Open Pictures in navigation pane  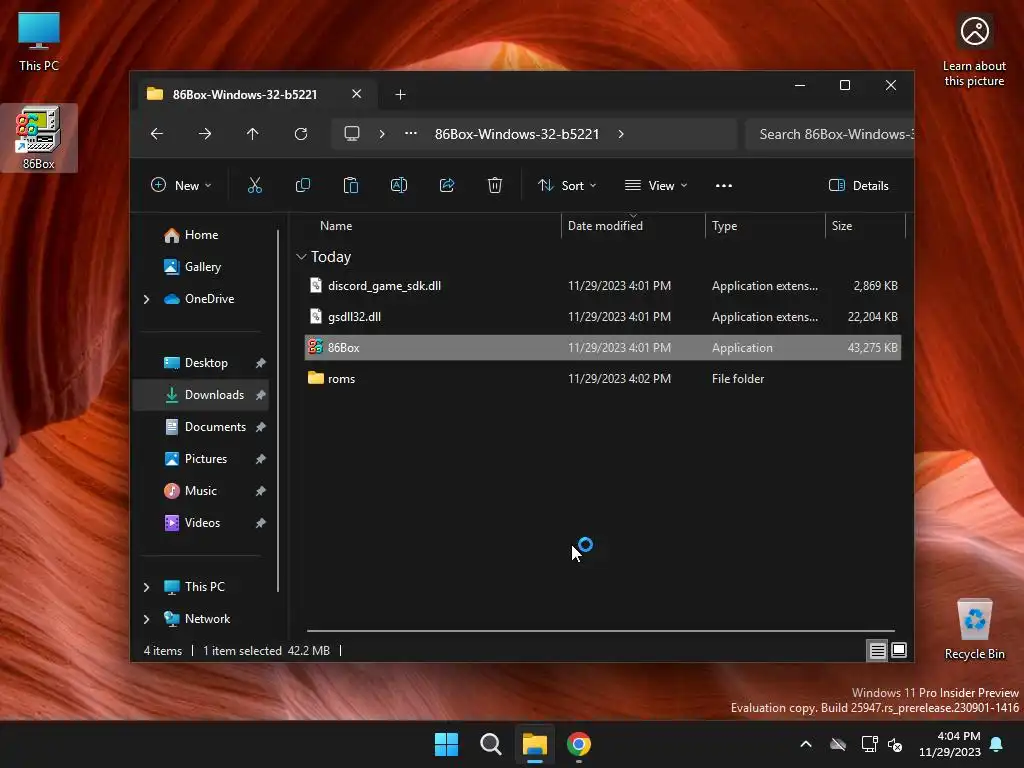tap(201, 459)
